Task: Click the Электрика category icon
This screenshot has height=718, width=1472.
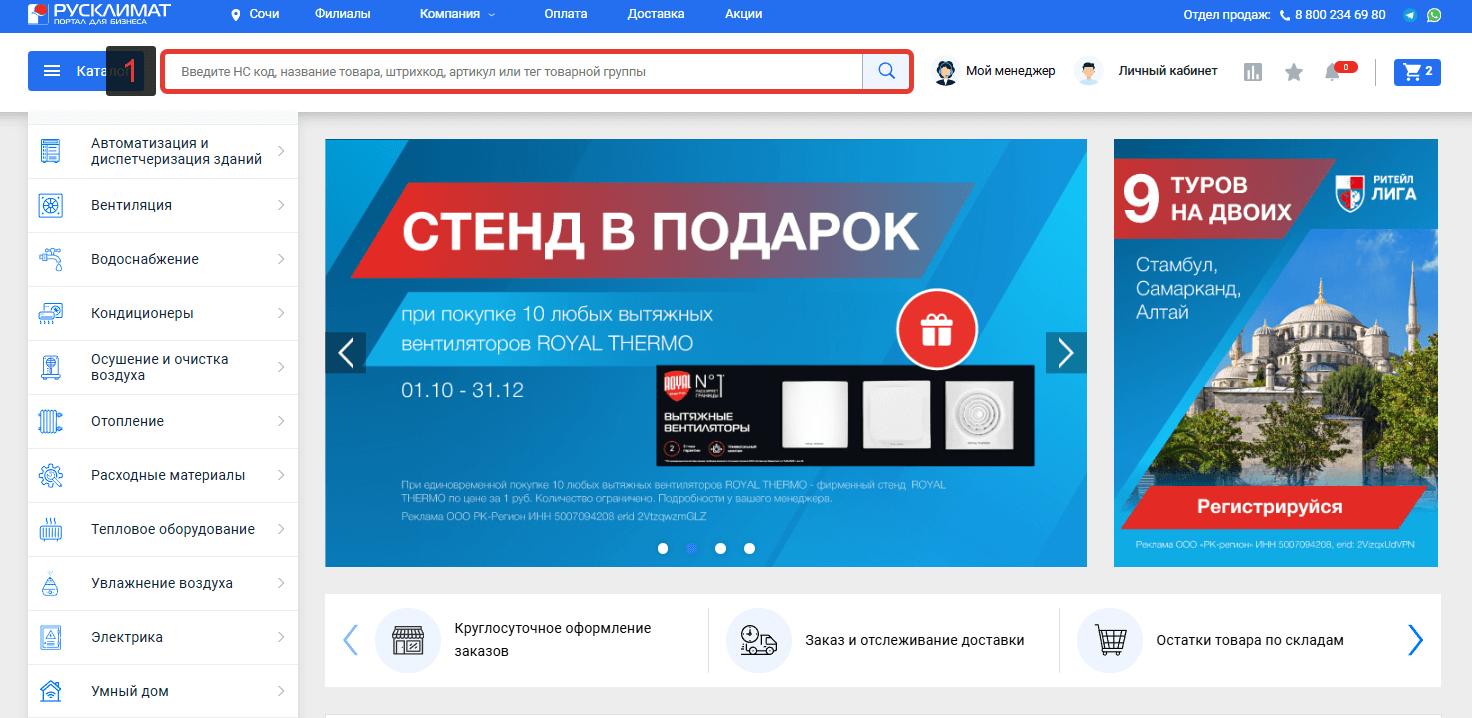Action: coord(50,637)
